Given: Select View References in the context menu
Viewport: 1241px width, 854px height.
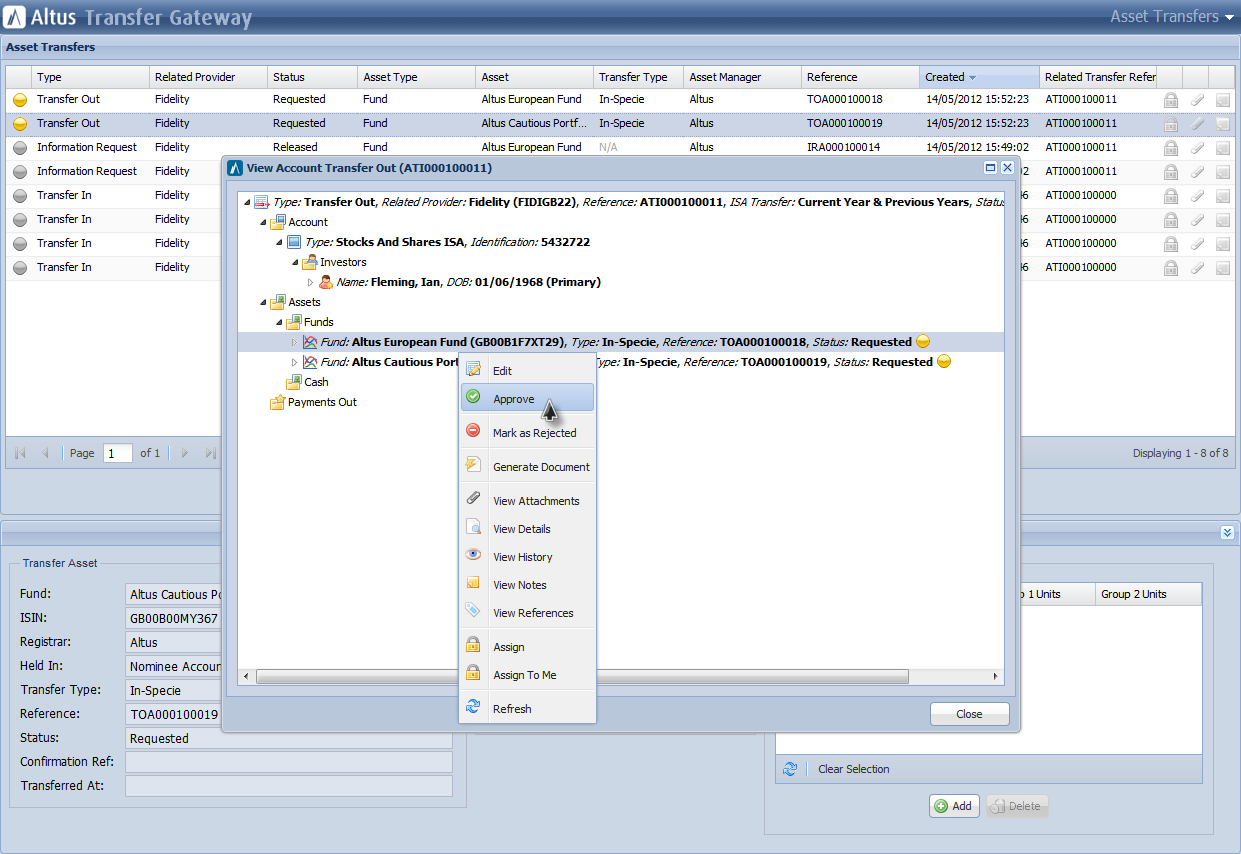Looking at the screenshot, I should pos(528,613).
